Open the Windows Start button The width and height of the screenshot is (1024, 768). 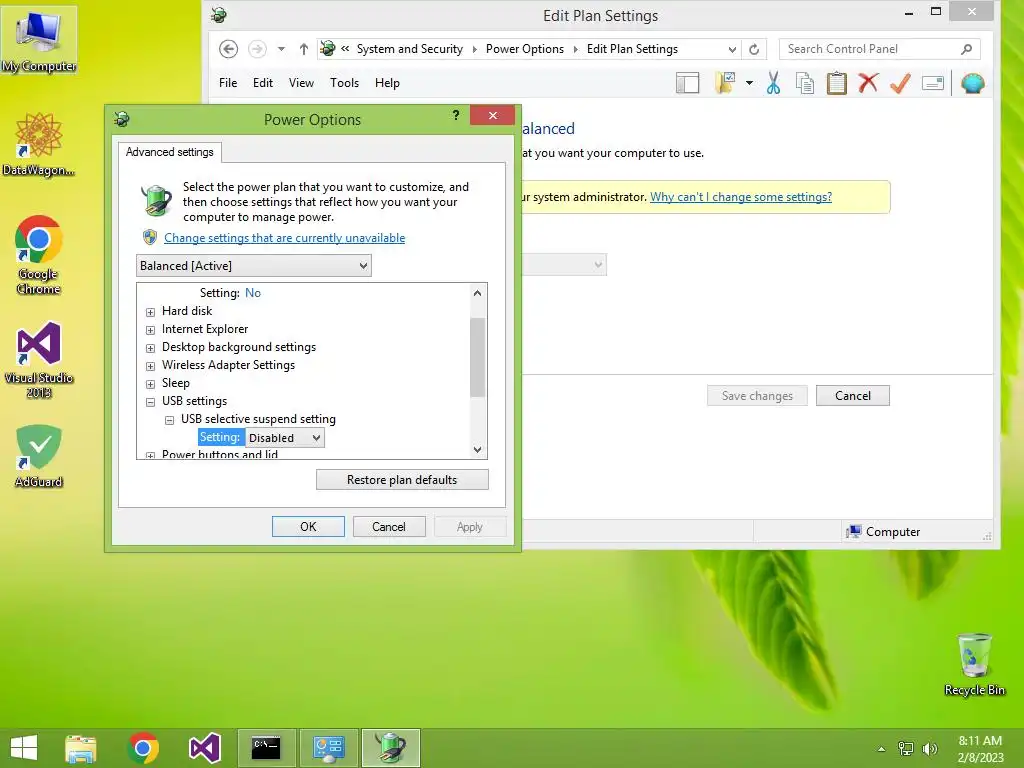coord(24,748)
